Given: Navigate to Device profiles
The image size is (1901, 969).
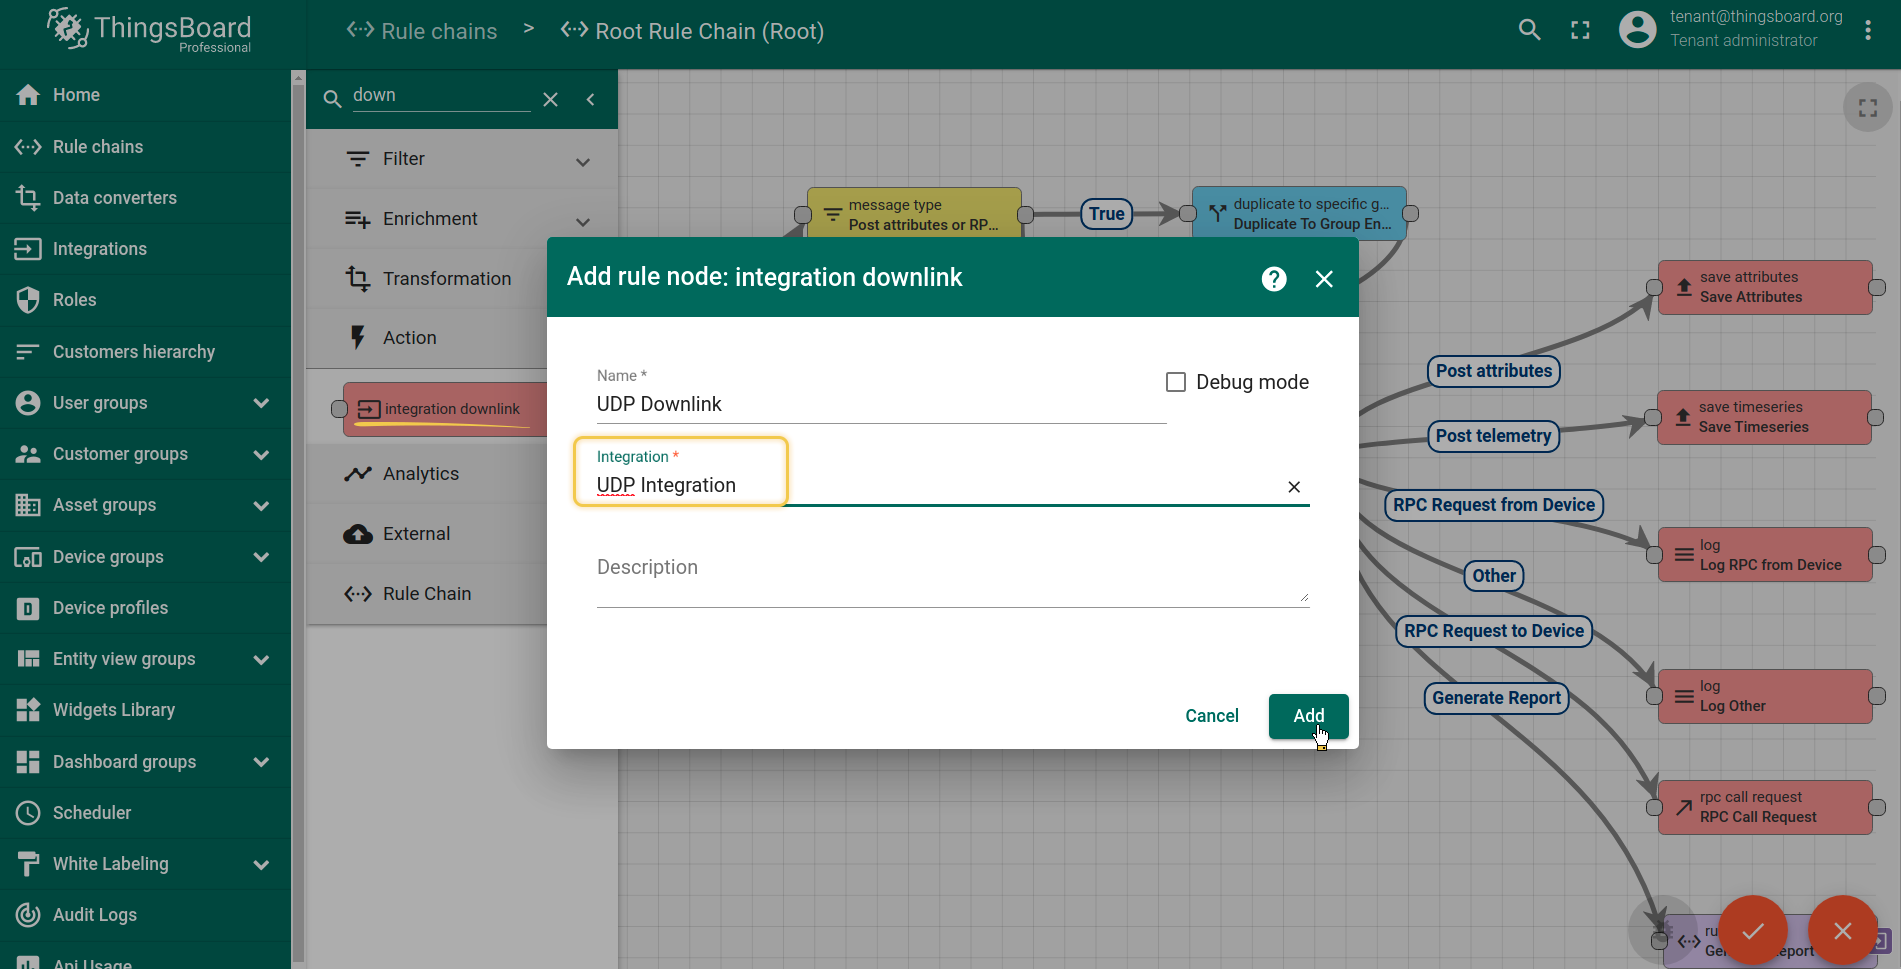Looking at the screenshot, I should 110,607.
